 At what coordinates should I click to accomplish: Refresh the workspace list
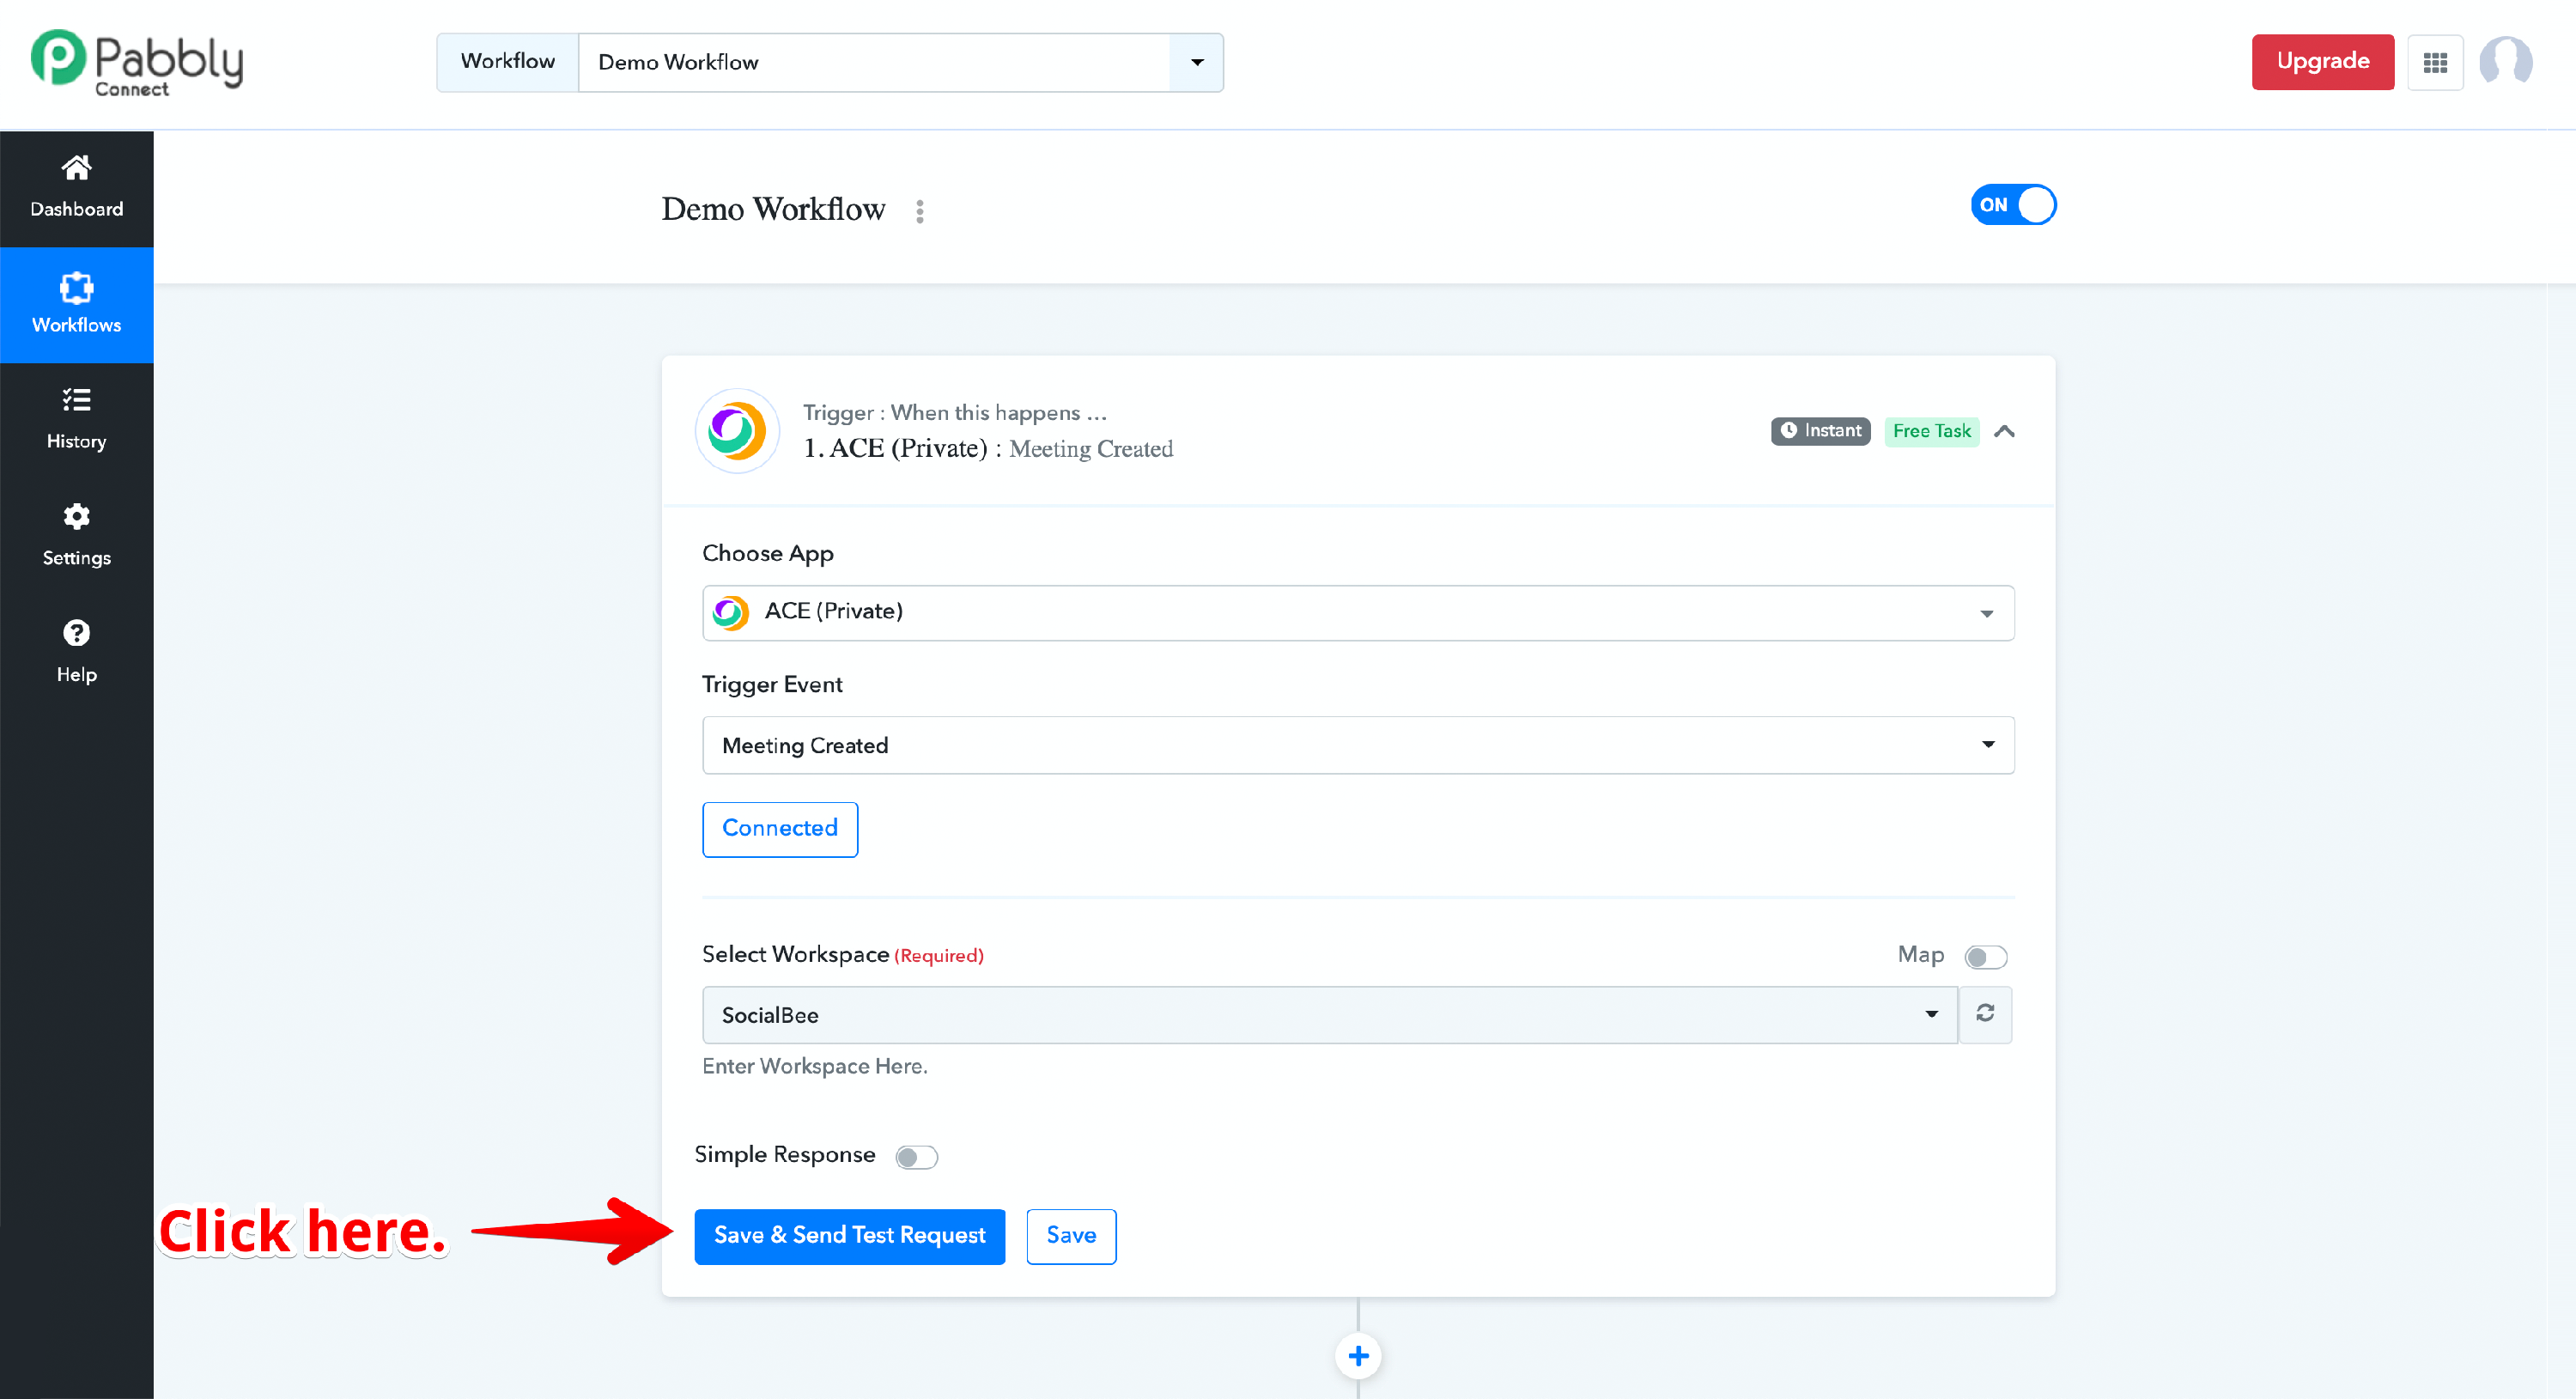pyautogui.click(x=1985, y=1014)
